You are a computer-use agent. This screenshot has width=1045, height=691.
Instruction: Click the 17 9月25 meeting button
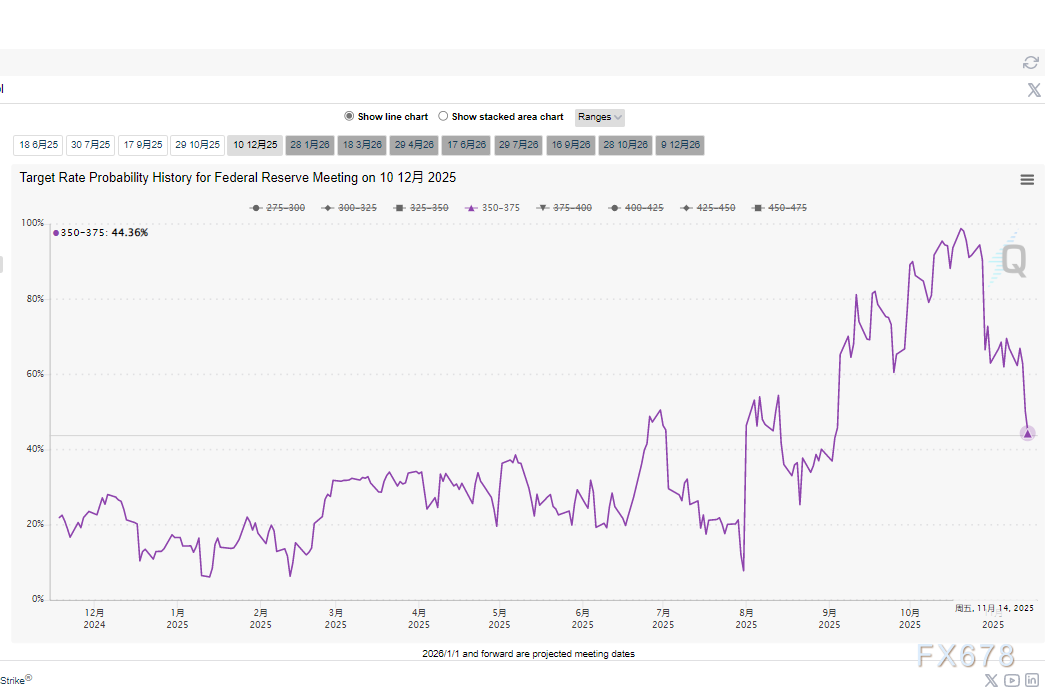coord(143,145)
